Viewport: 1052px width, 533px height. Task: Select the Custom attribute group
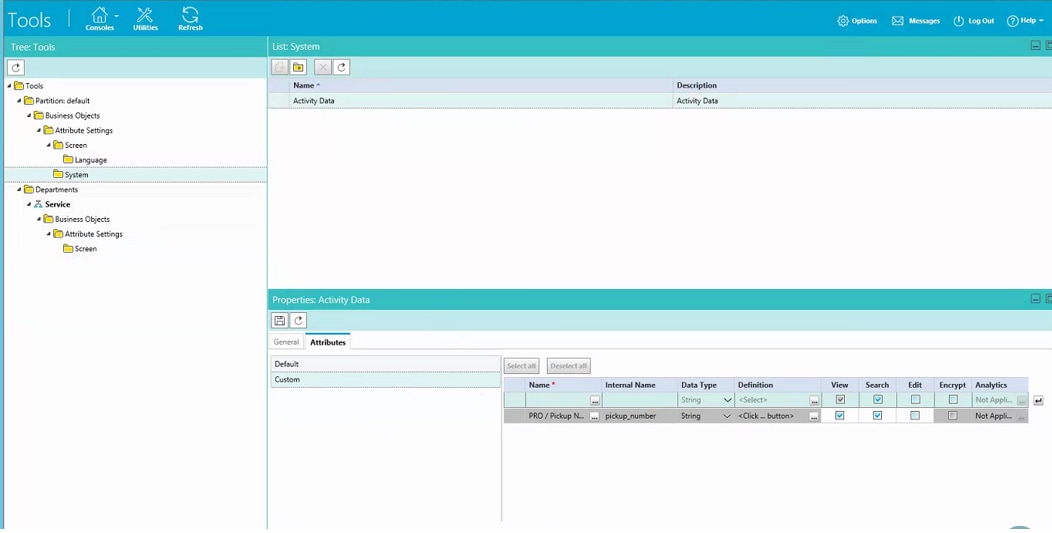click(x=385, y=379)
